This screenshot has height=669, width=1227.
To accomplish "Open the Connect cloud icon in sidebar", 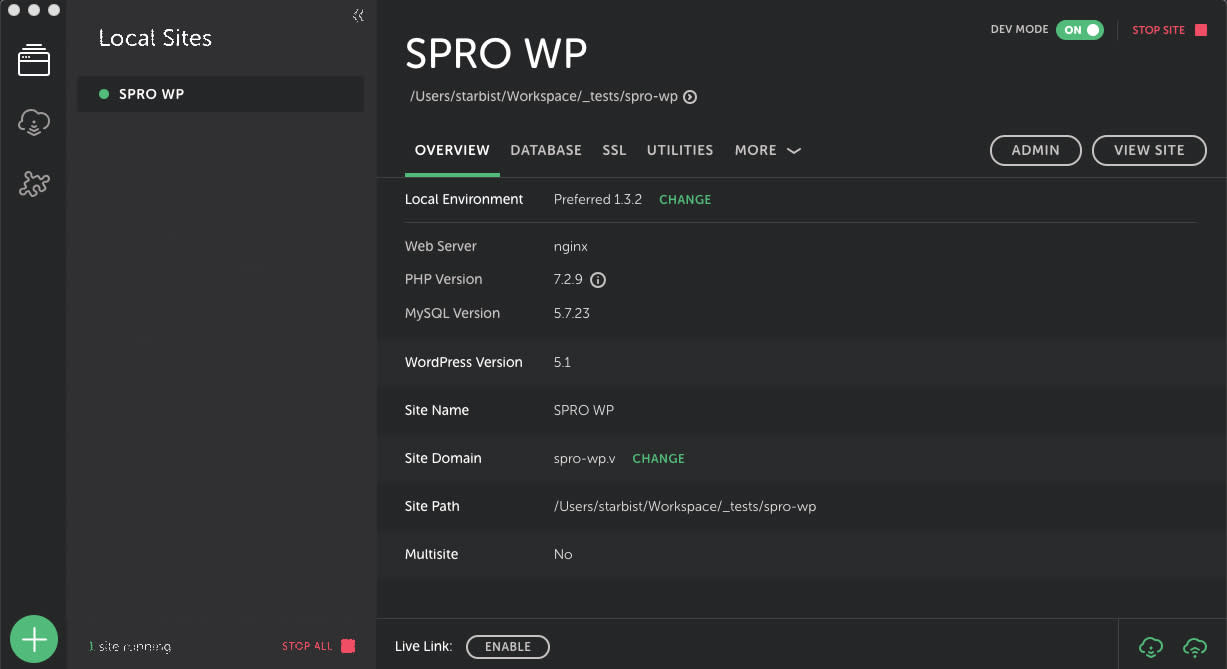I will coord(34,123).
